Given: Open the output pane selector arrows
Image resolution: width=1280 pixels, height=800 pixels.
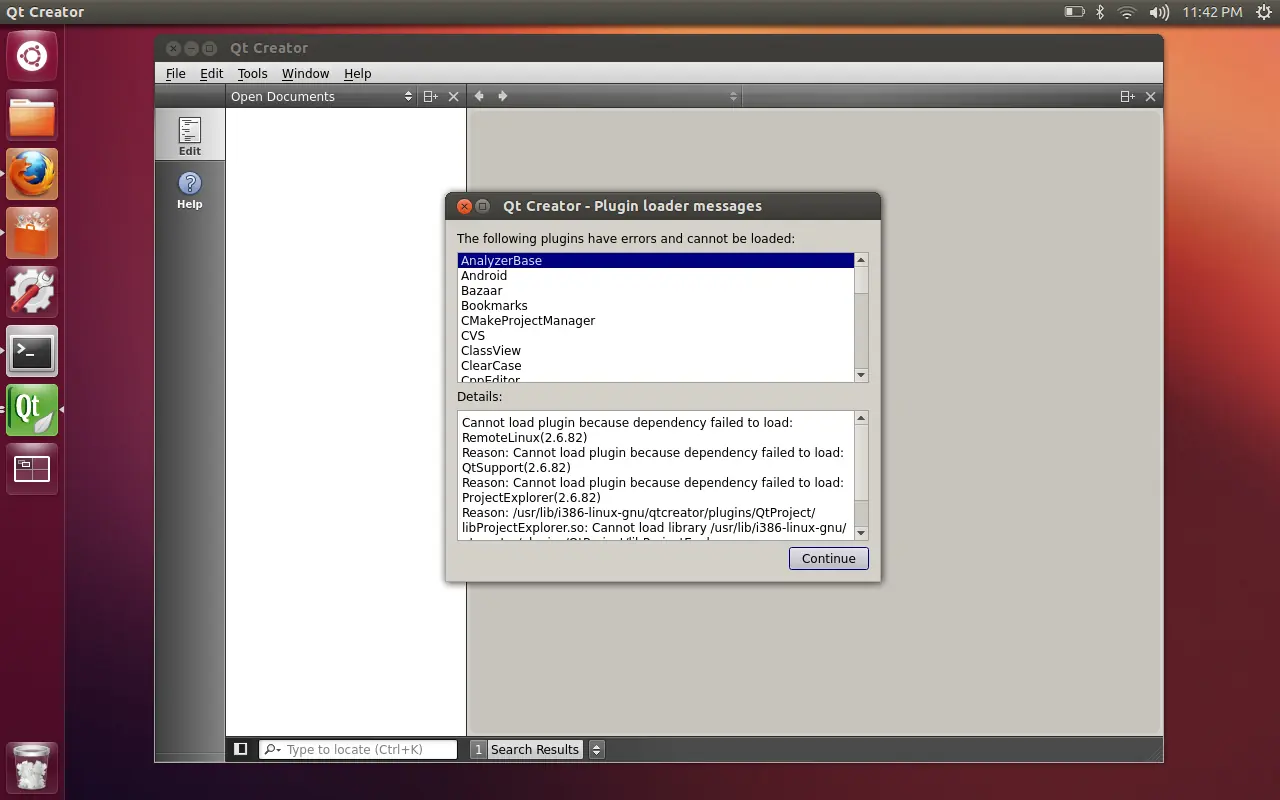Looking at the screenshot, I should (x=597, y=749).
